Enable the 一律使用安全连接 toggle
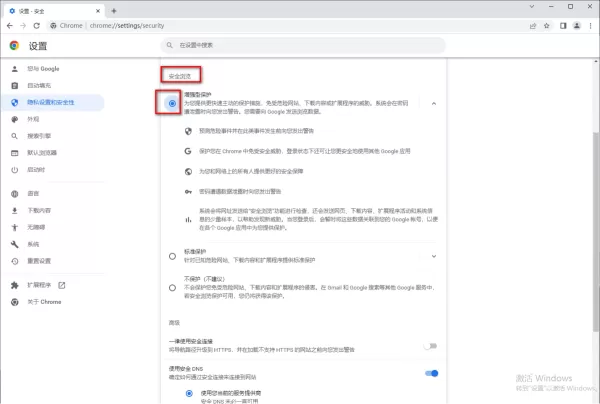 pyautogui.click(x=430, y=346)
